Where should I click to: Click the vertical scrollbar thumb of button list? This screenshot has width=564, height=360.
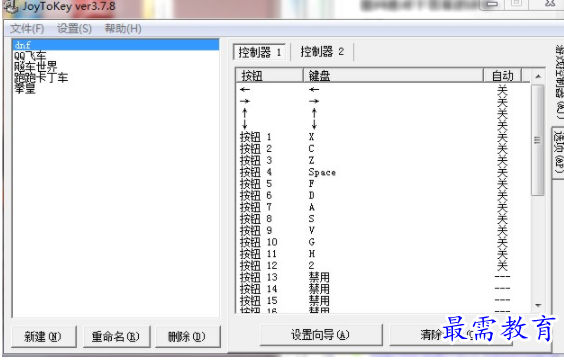click(538, 140)
